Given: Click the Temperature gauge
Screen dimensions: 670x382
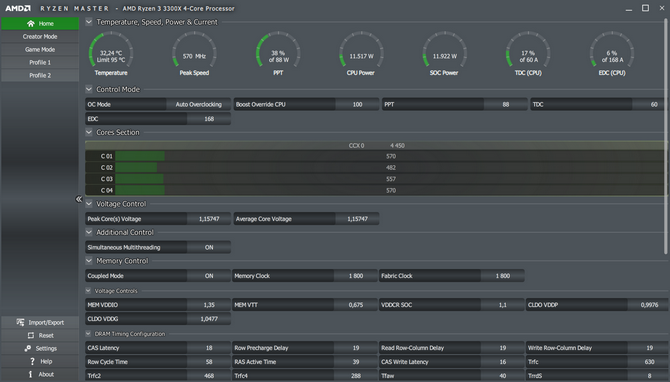Looking at the screenshot, I should point(111,54).
